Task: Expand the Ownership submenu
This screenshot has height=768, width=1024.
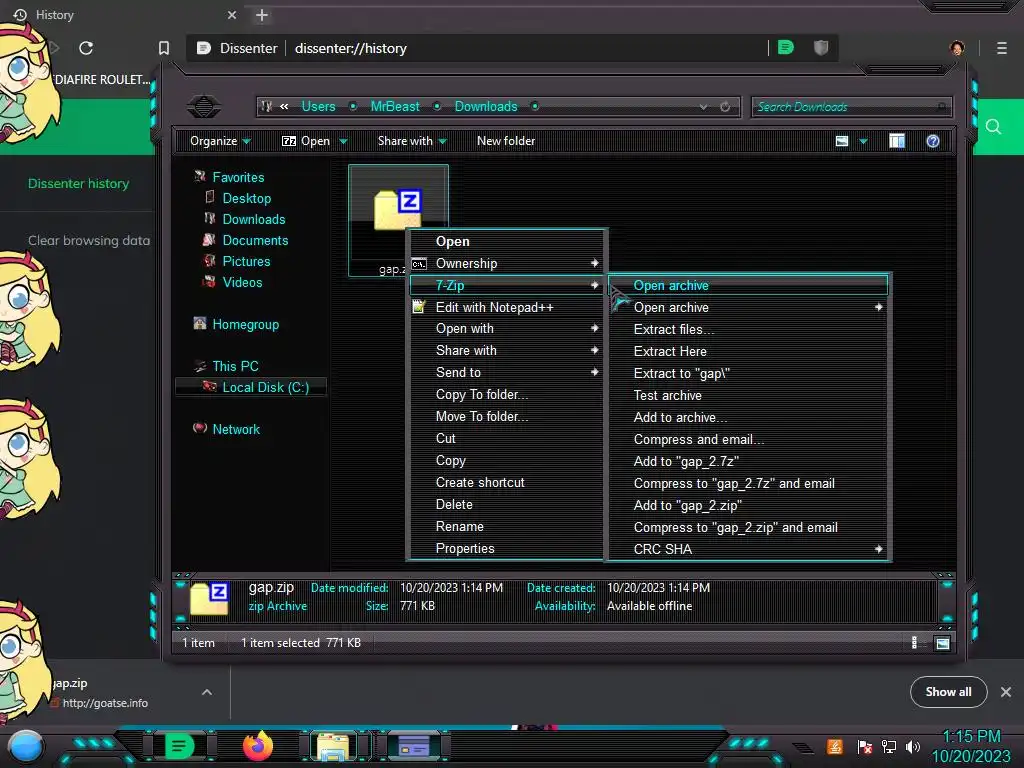Action: coord(507,263)
